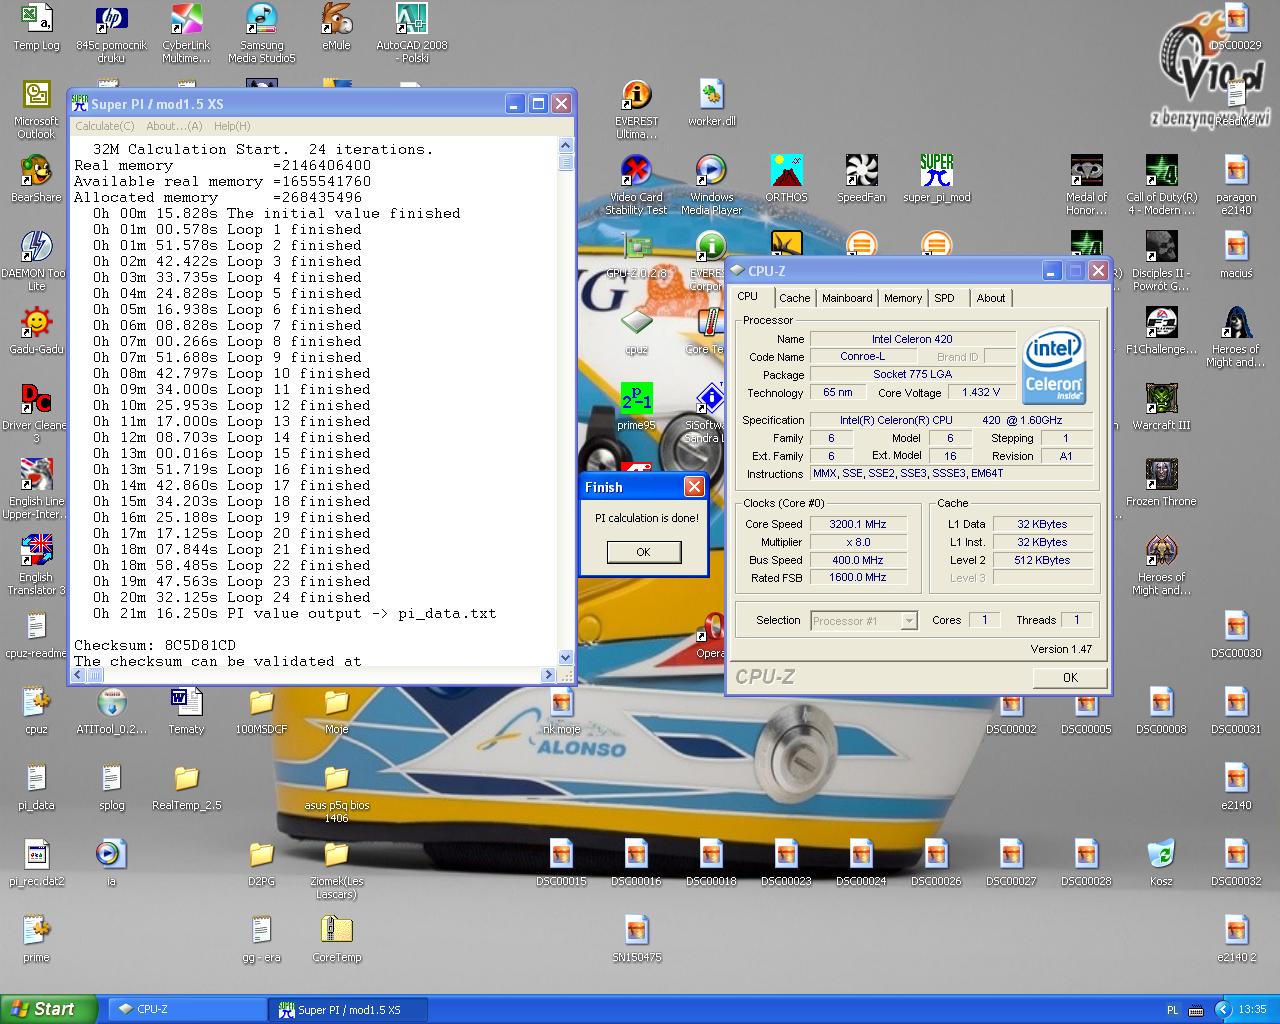Viewport: 1280px width, 1024px height.
Task: Open the ATITool desktop icon
Action: 111,710
